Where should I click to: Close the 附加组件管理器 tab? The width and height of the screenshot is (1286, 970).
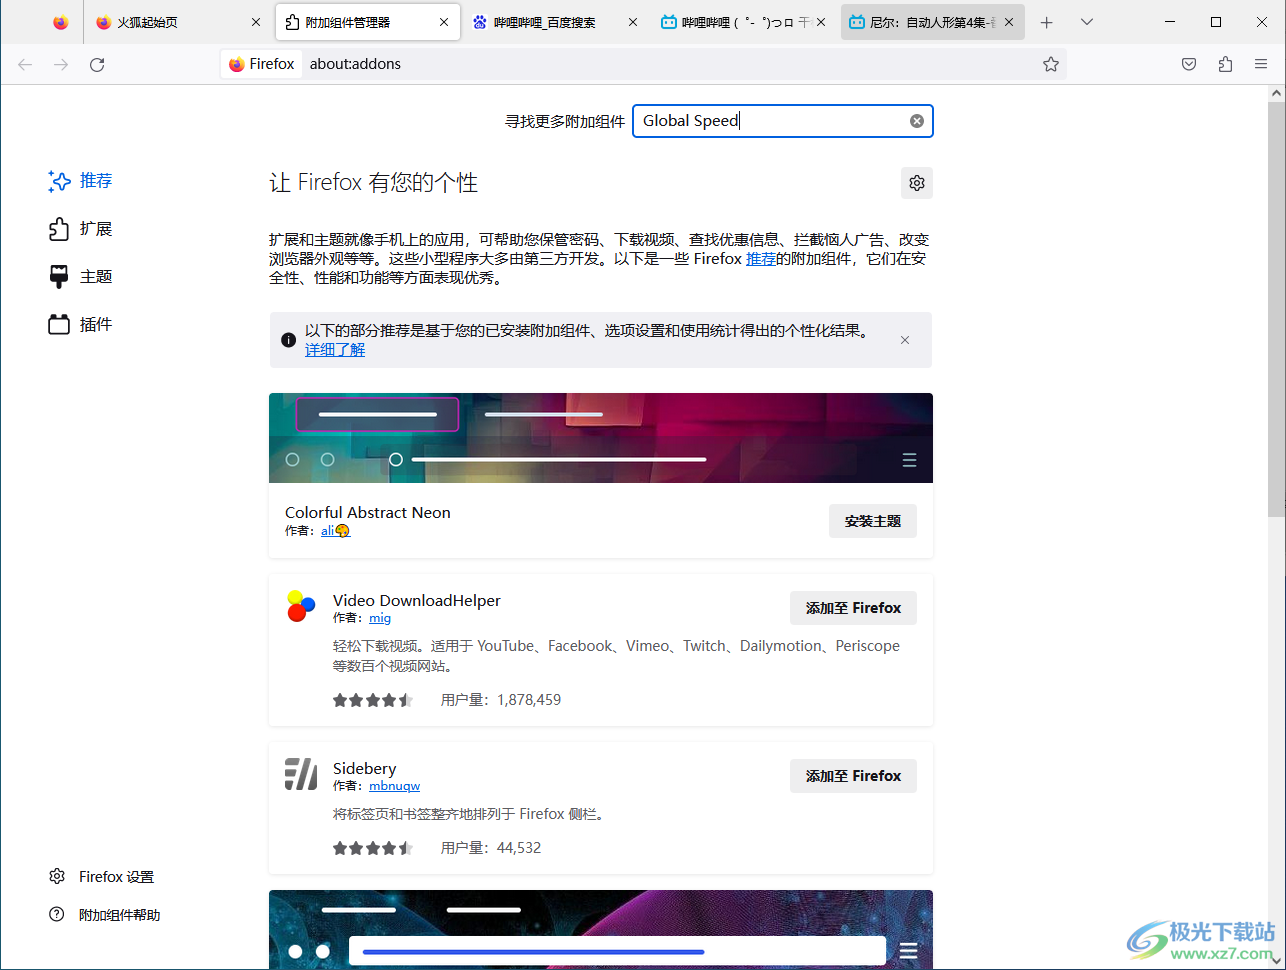(x=444, y=22)
